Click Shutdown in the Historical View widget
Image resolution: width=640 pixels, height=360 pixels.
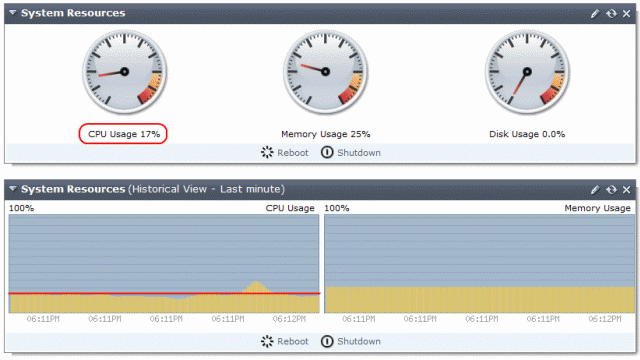click(351, 341)
